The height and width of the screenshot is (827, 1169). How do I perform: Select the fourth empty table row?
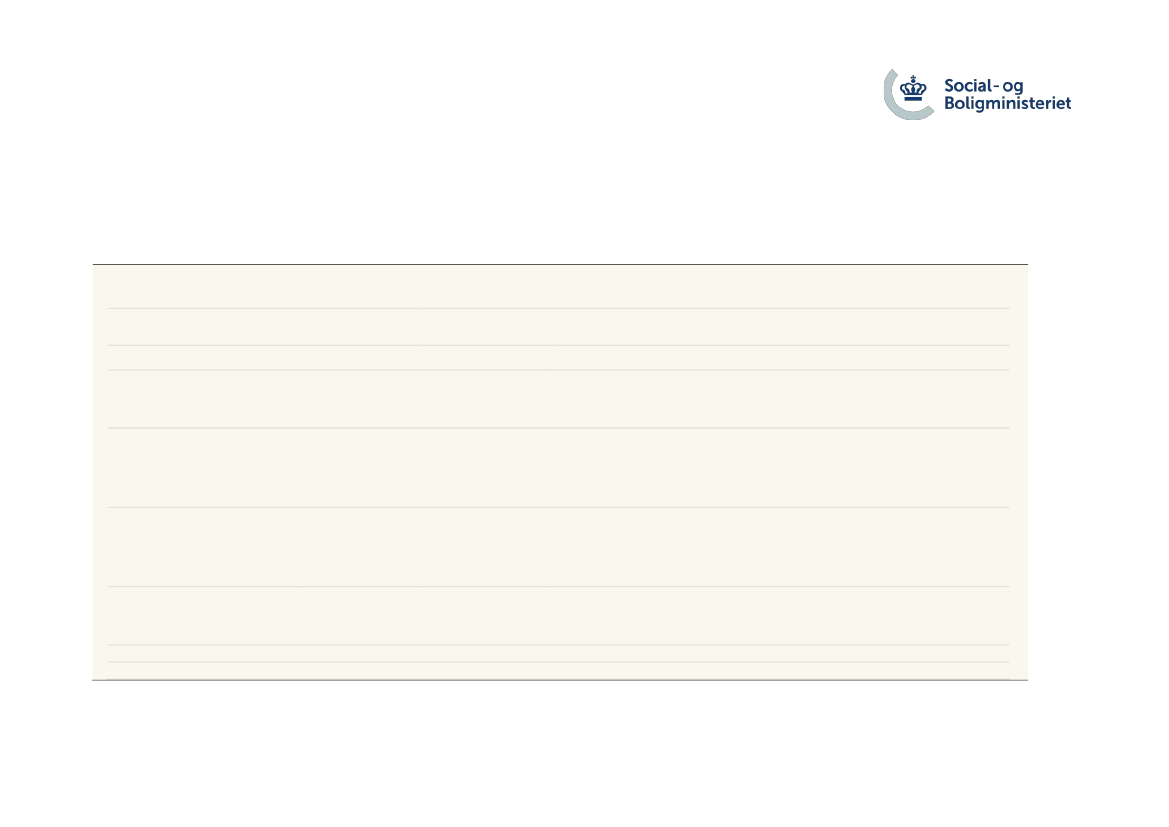(558, 399)
